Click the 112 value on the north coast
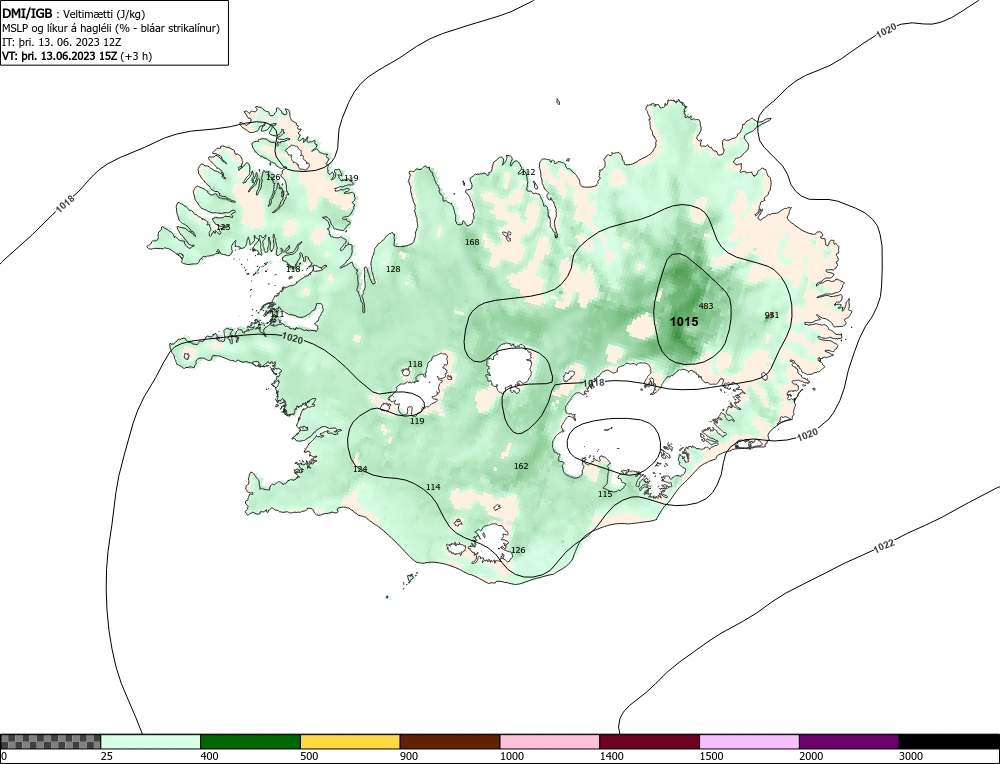The height and width of the screenshot is (764, 1000). 528,172
